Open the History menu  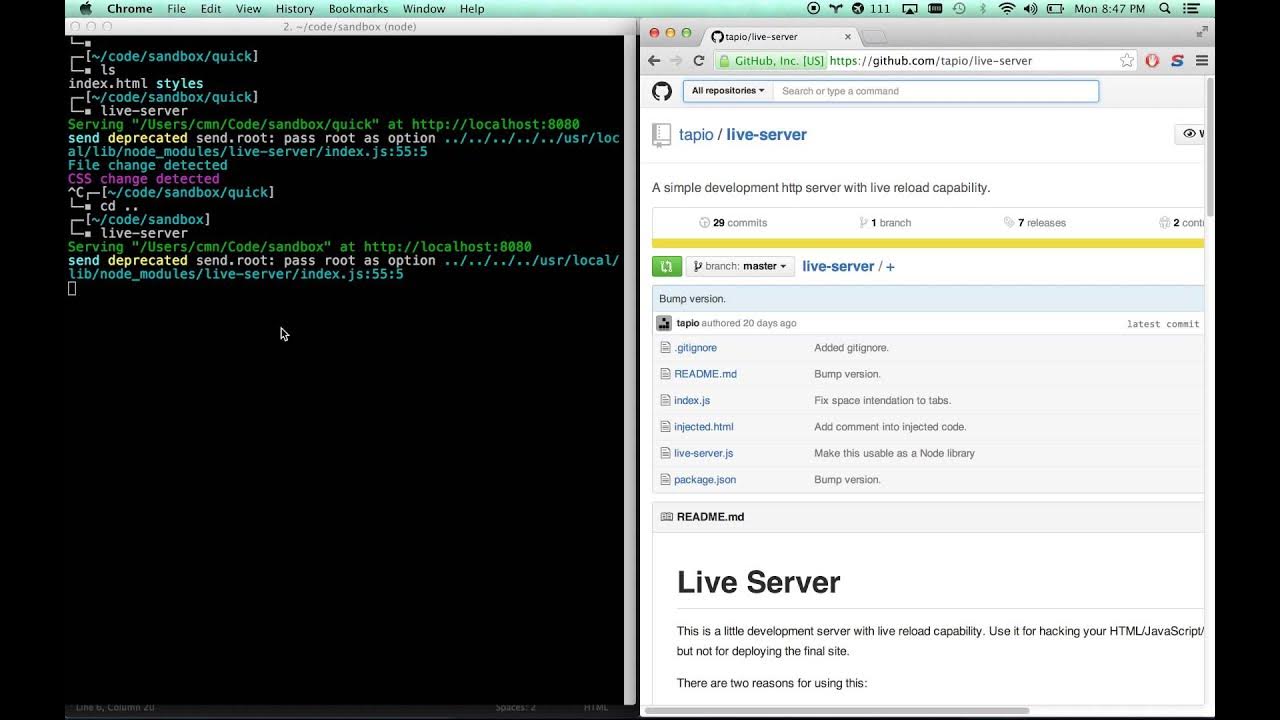pyautogui.click(x=295, y=8)
